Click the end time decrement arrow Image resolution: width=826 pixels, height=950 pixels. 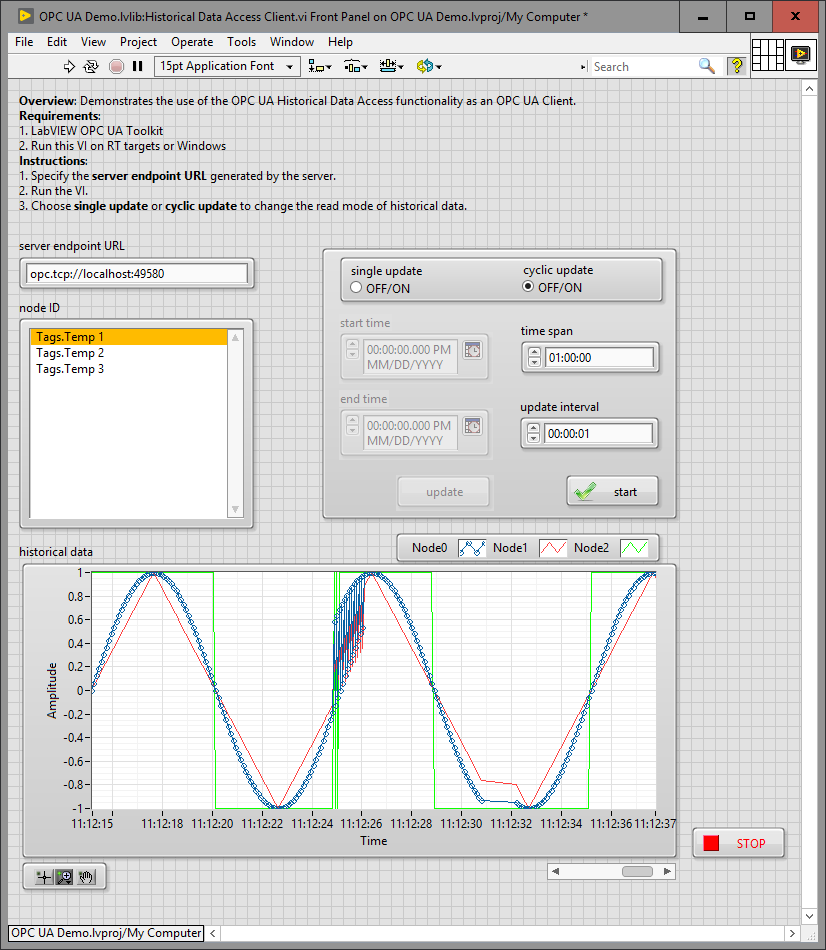pyautogui.click(x=352, y=430)
